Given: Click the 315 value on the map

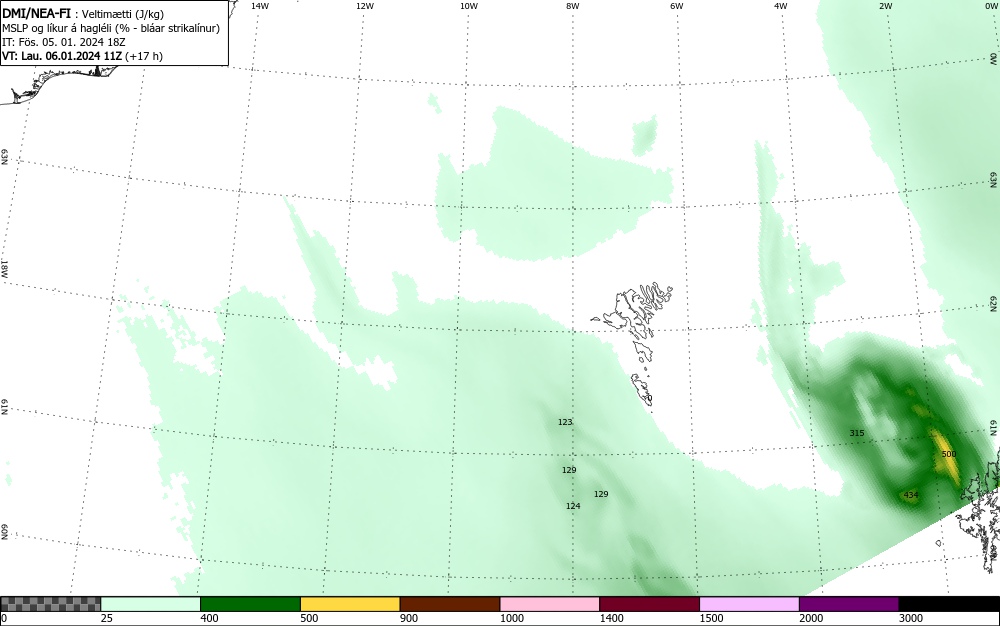Looking at the screenshot, I should [857, 433].
